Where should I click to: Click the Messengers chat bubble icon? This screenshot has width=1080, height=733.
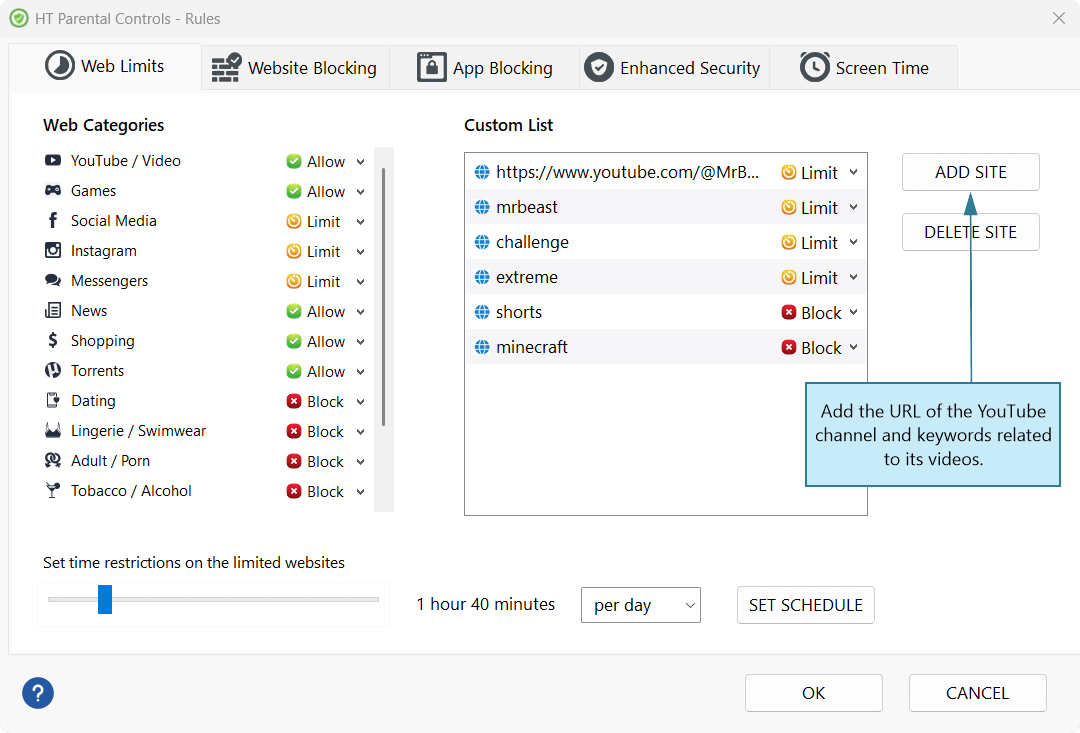tap(53, 281)
